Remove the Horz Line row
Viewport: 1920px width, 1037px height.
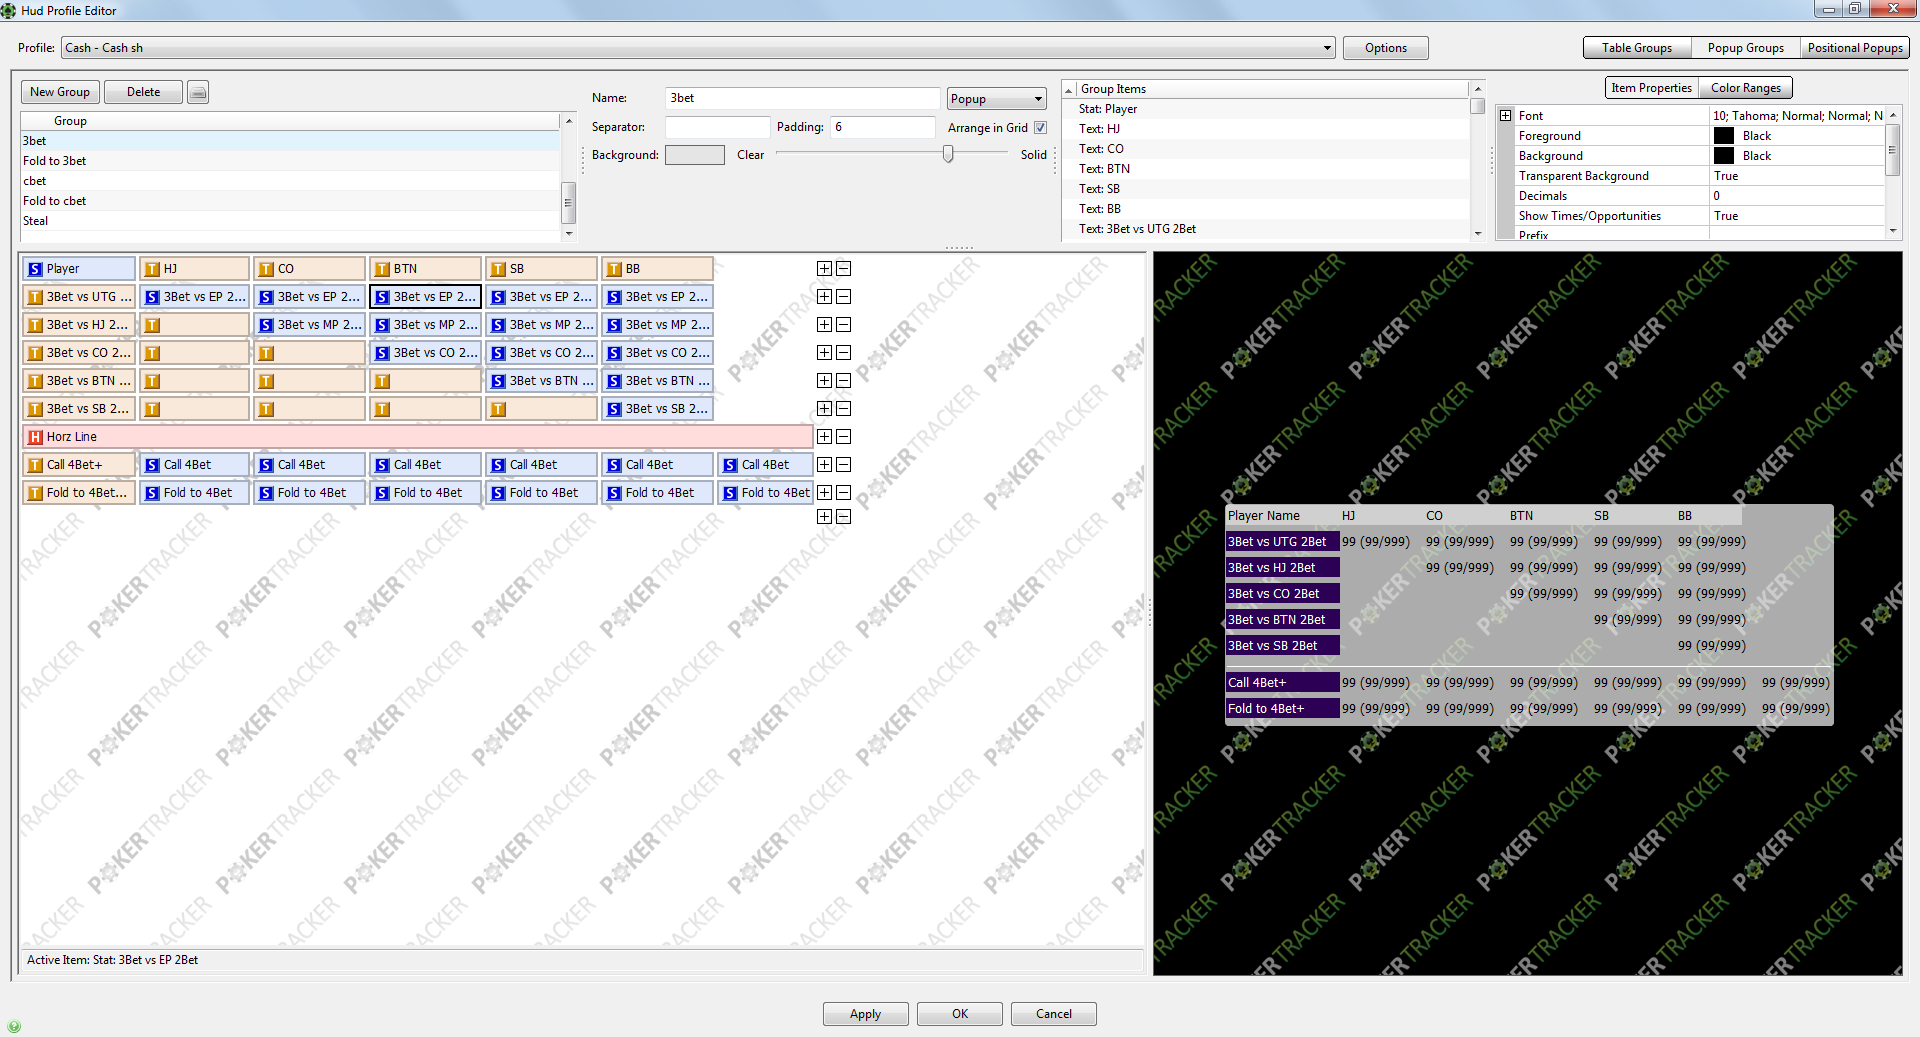coord(844,437)
